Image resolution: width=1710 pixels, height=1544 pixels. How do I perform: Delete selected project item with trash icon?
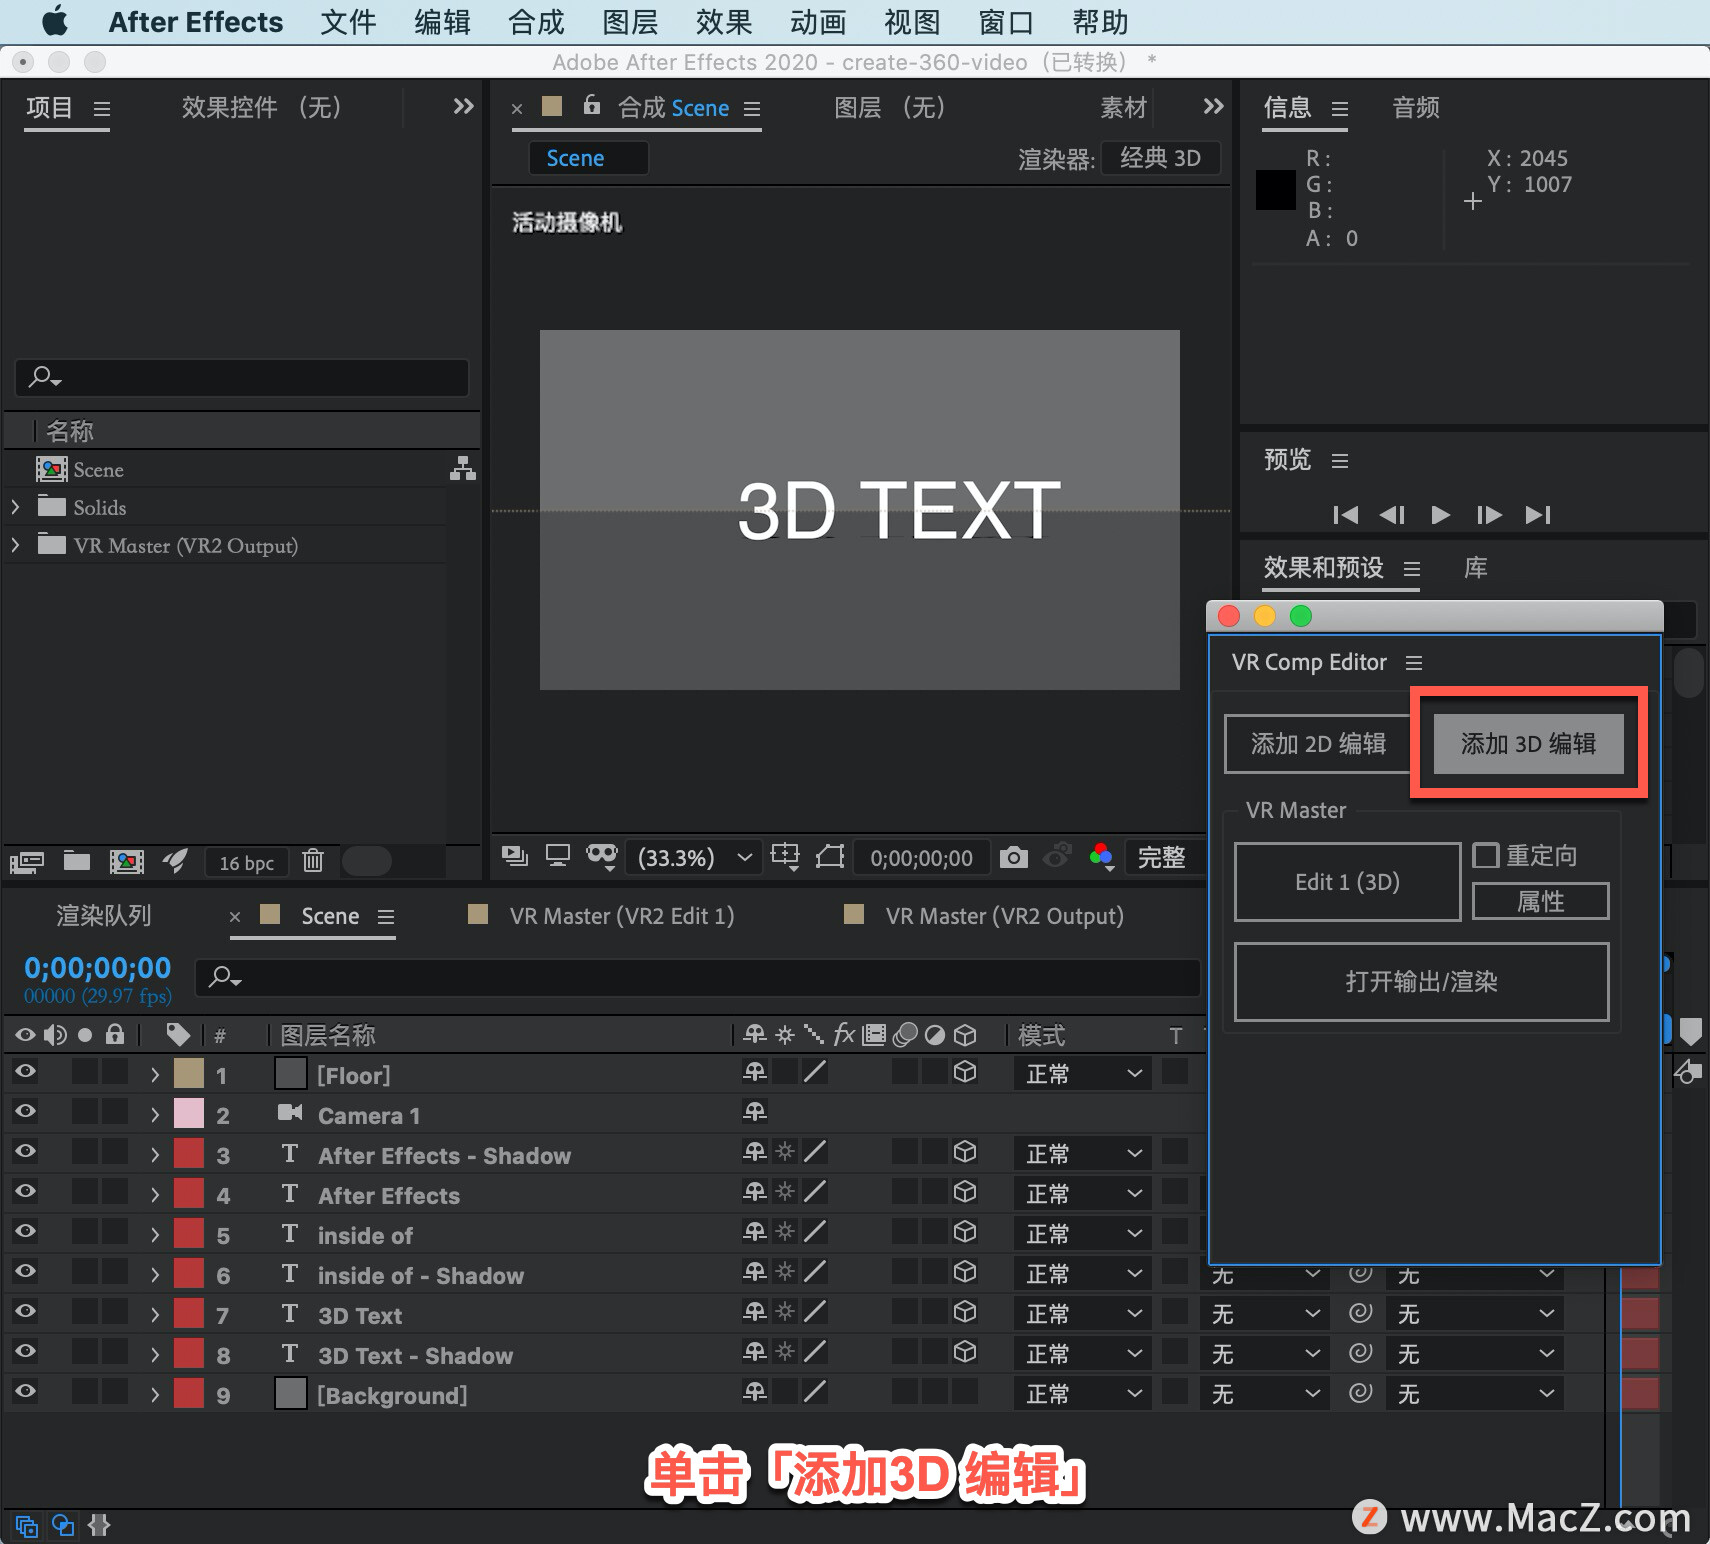click(313, 860)
